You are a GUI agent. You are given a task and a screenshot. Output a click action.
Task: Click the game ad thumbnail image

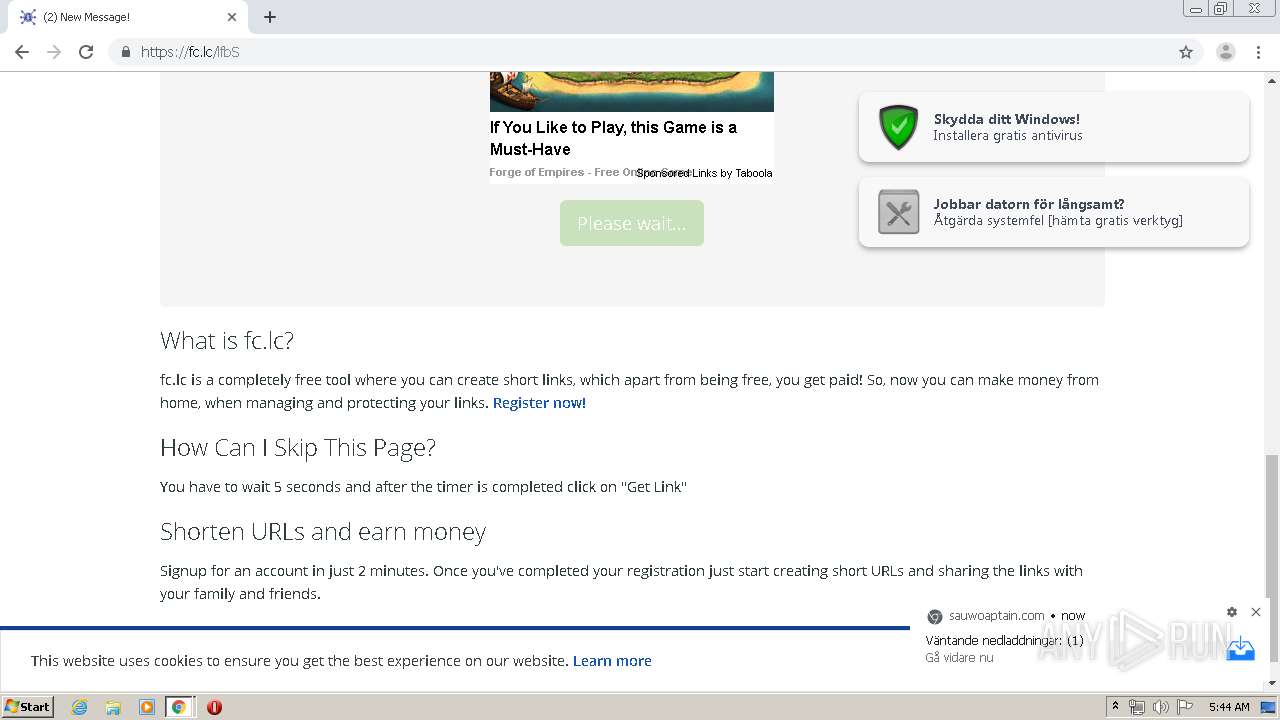632,91
